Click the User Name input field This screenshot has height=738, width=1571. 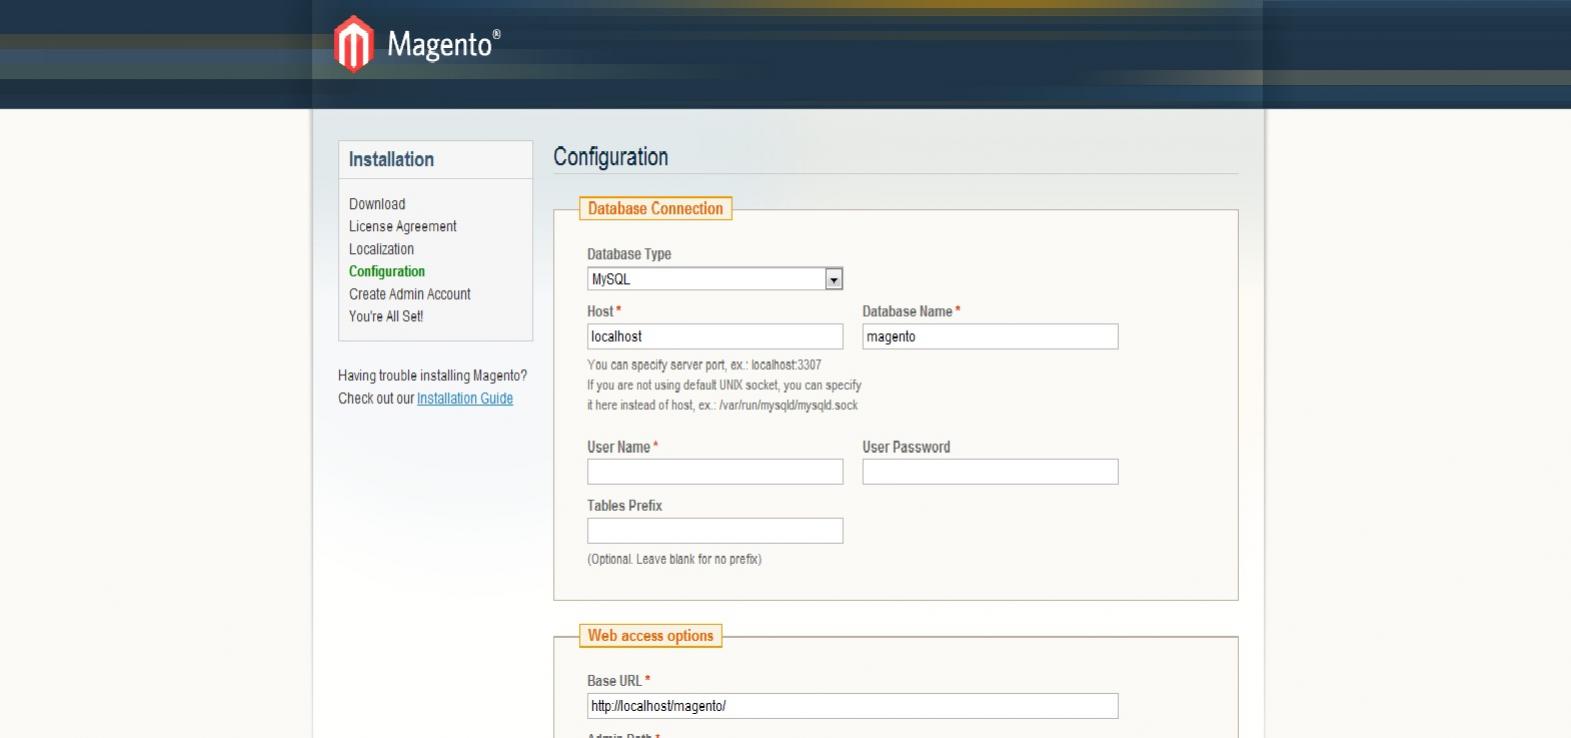point(715,472)
